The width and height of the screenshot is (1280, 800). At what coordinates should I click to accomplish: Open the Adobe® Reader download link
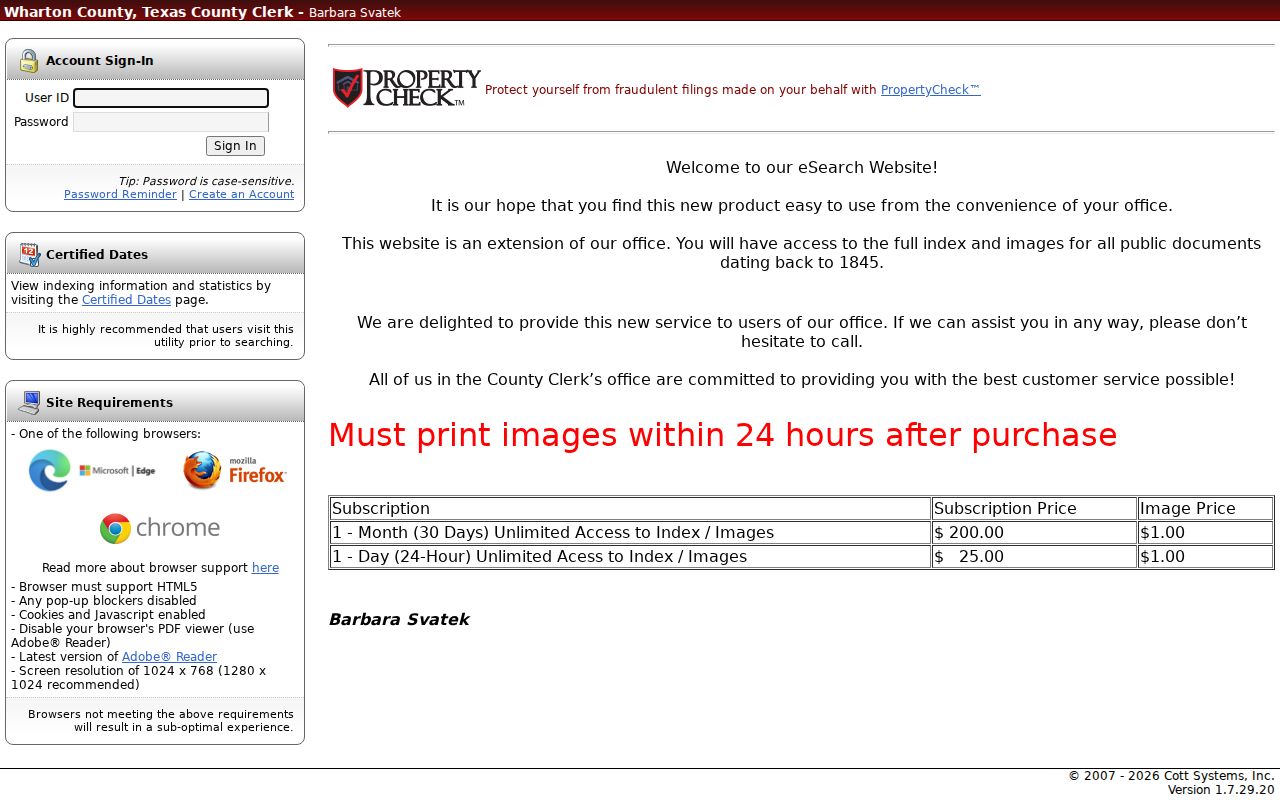click(x=169, y=657)
